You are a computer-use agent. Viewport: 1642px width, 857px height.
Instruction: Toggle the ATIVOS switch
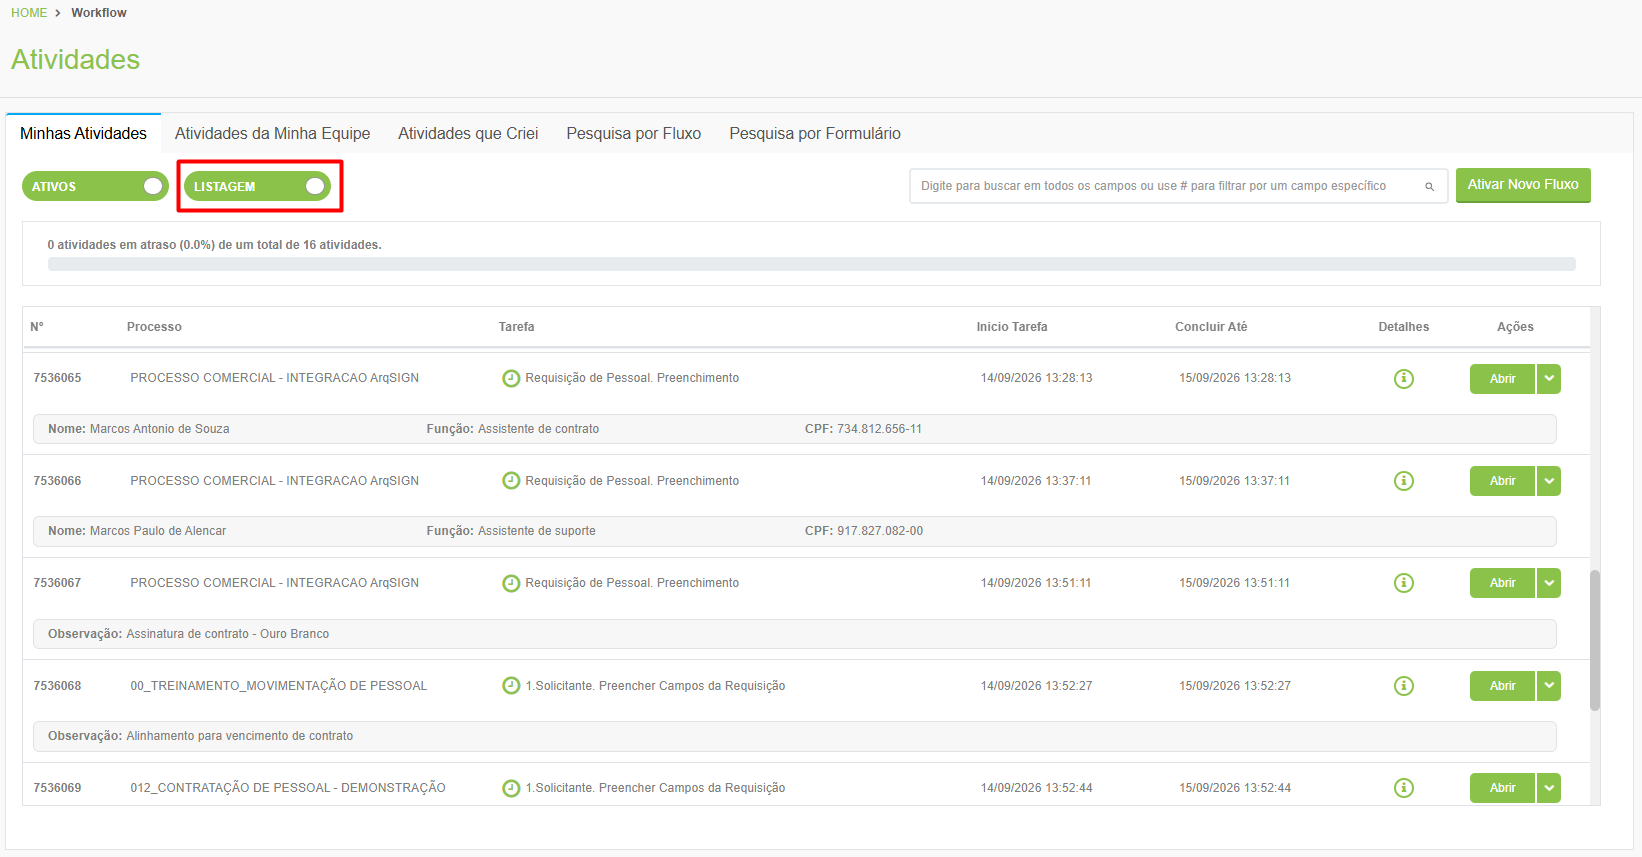point(95,186)
